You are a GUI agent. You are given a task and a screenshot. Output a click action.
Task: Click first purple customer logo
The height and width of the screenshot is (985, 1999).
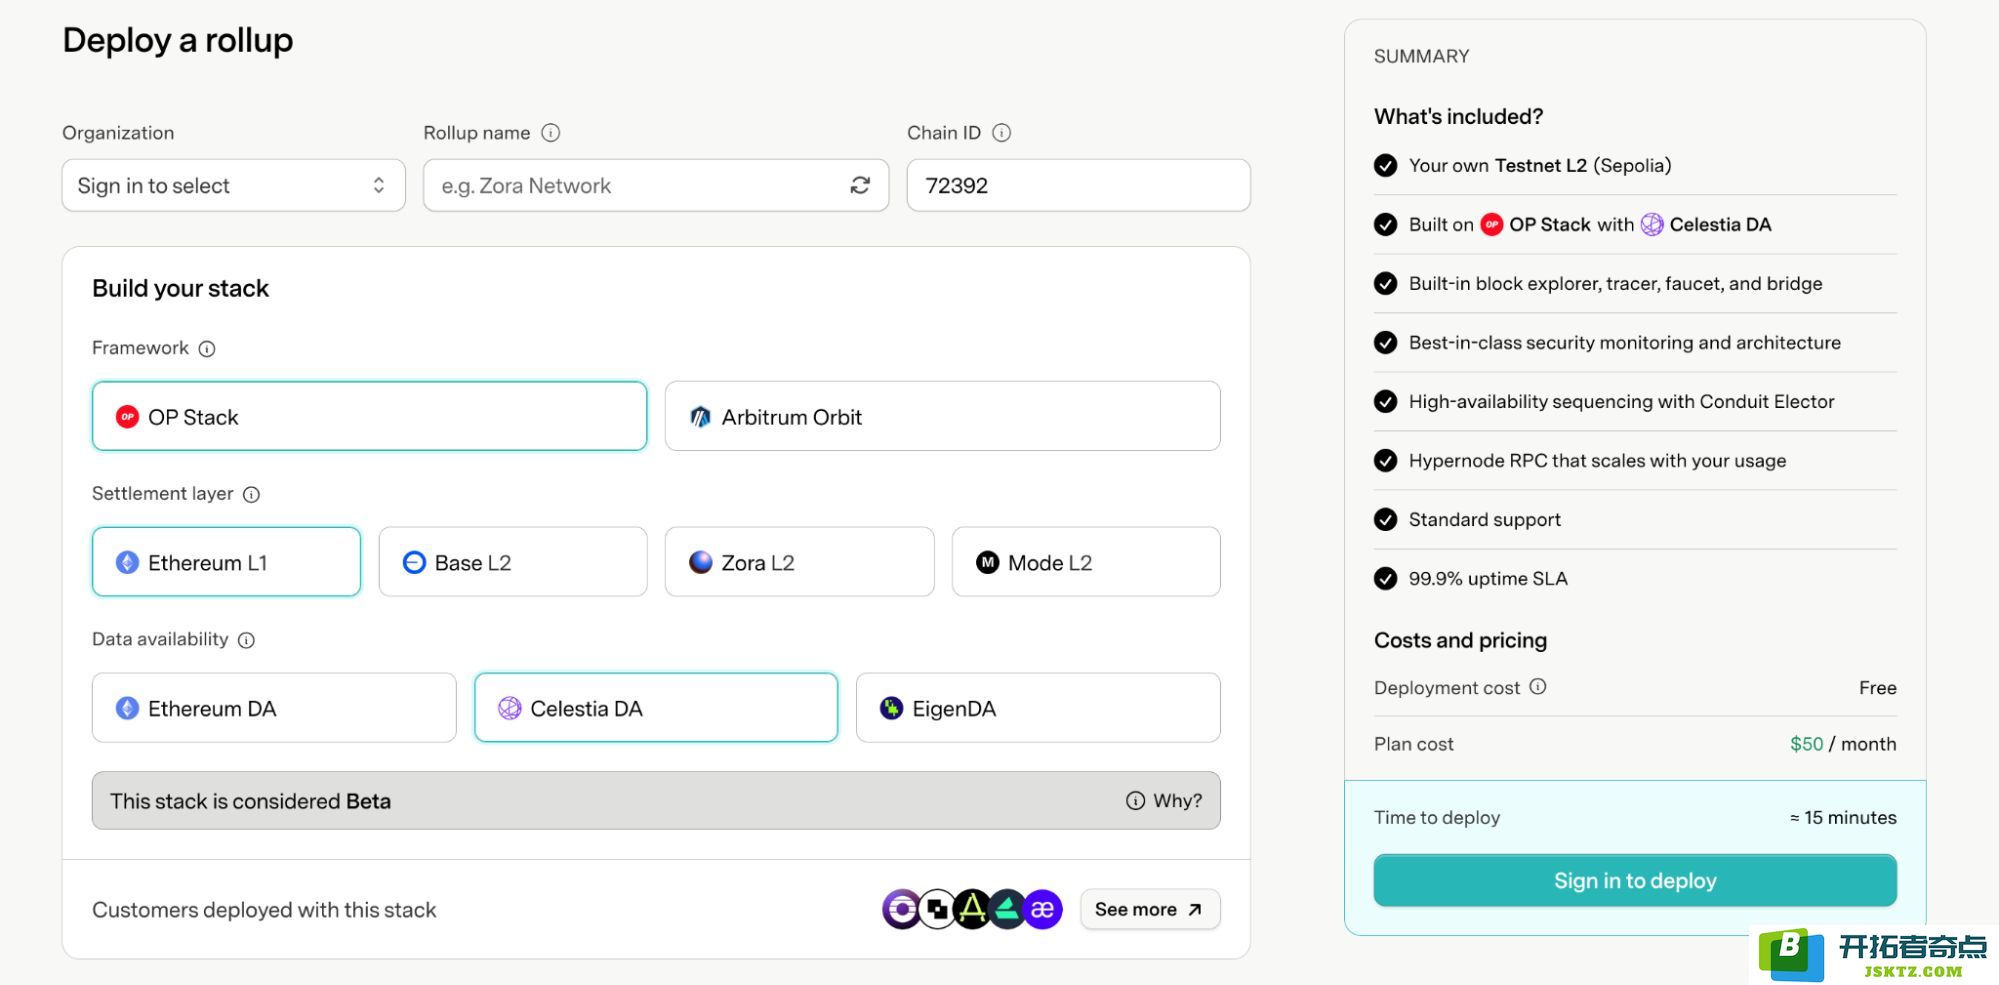pyautogui.click(x=901, y=909)
